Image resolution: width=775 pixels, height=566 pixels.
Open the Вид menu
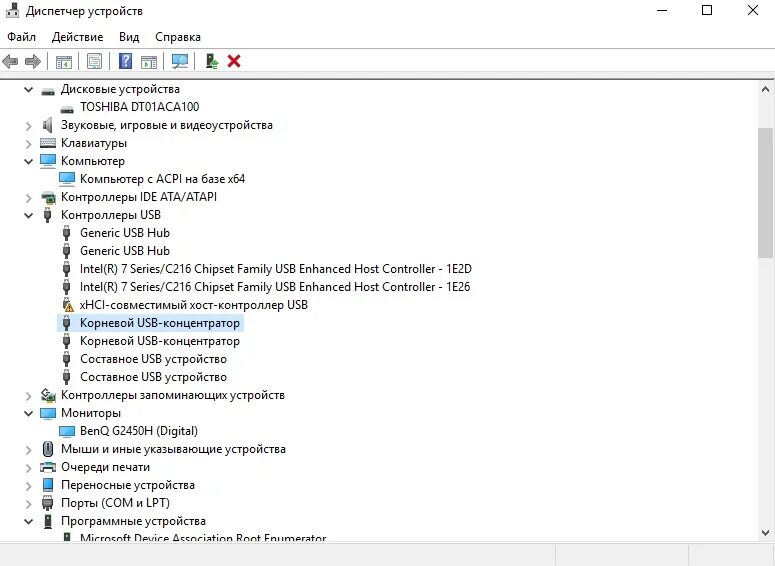click(129, 37)
